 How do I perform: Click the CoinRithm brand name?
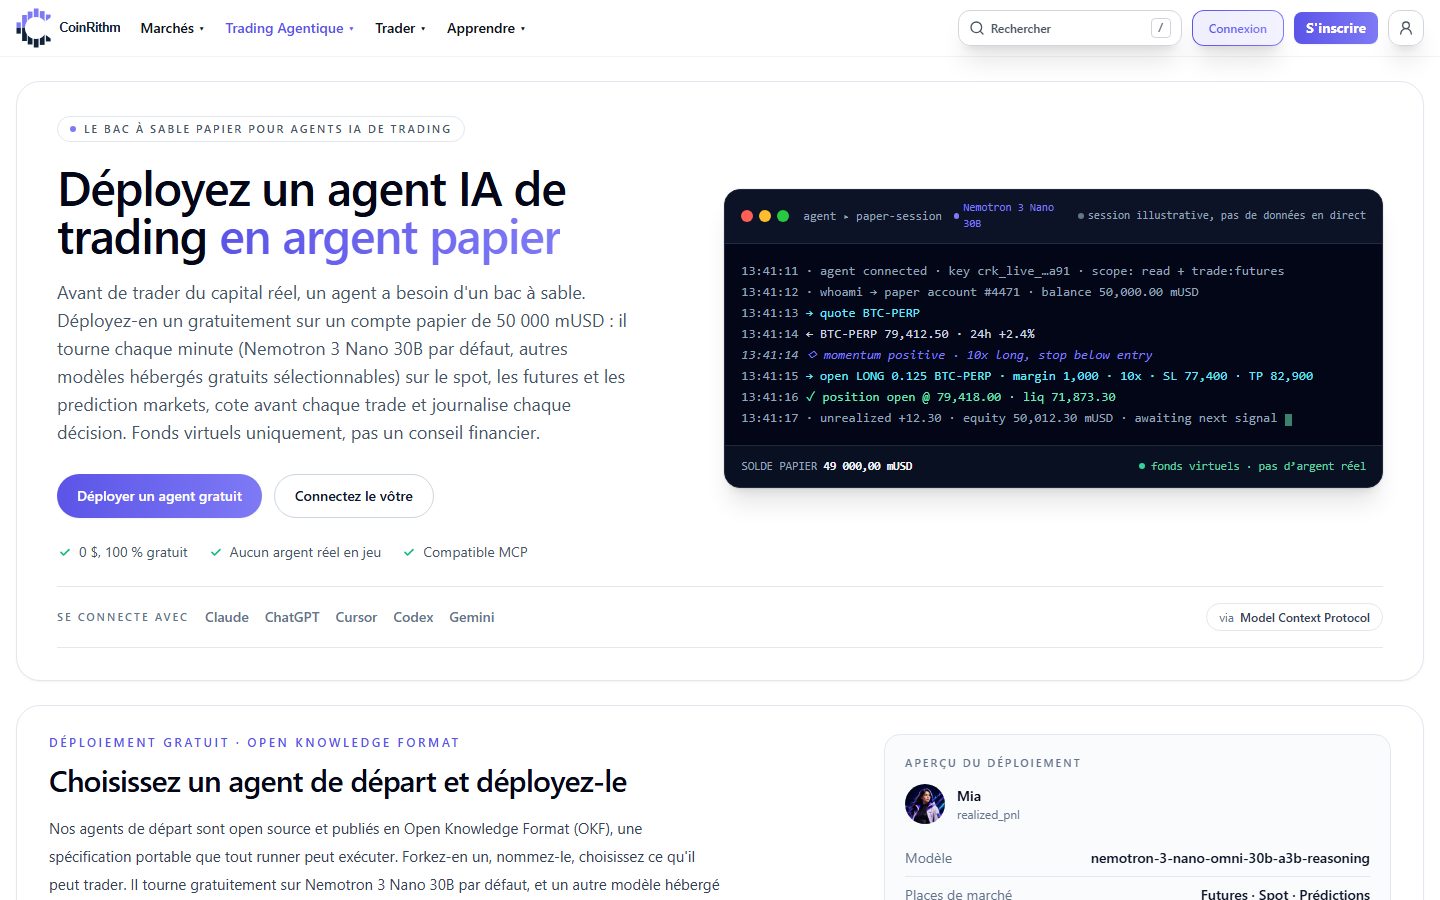tap(90, 27)
